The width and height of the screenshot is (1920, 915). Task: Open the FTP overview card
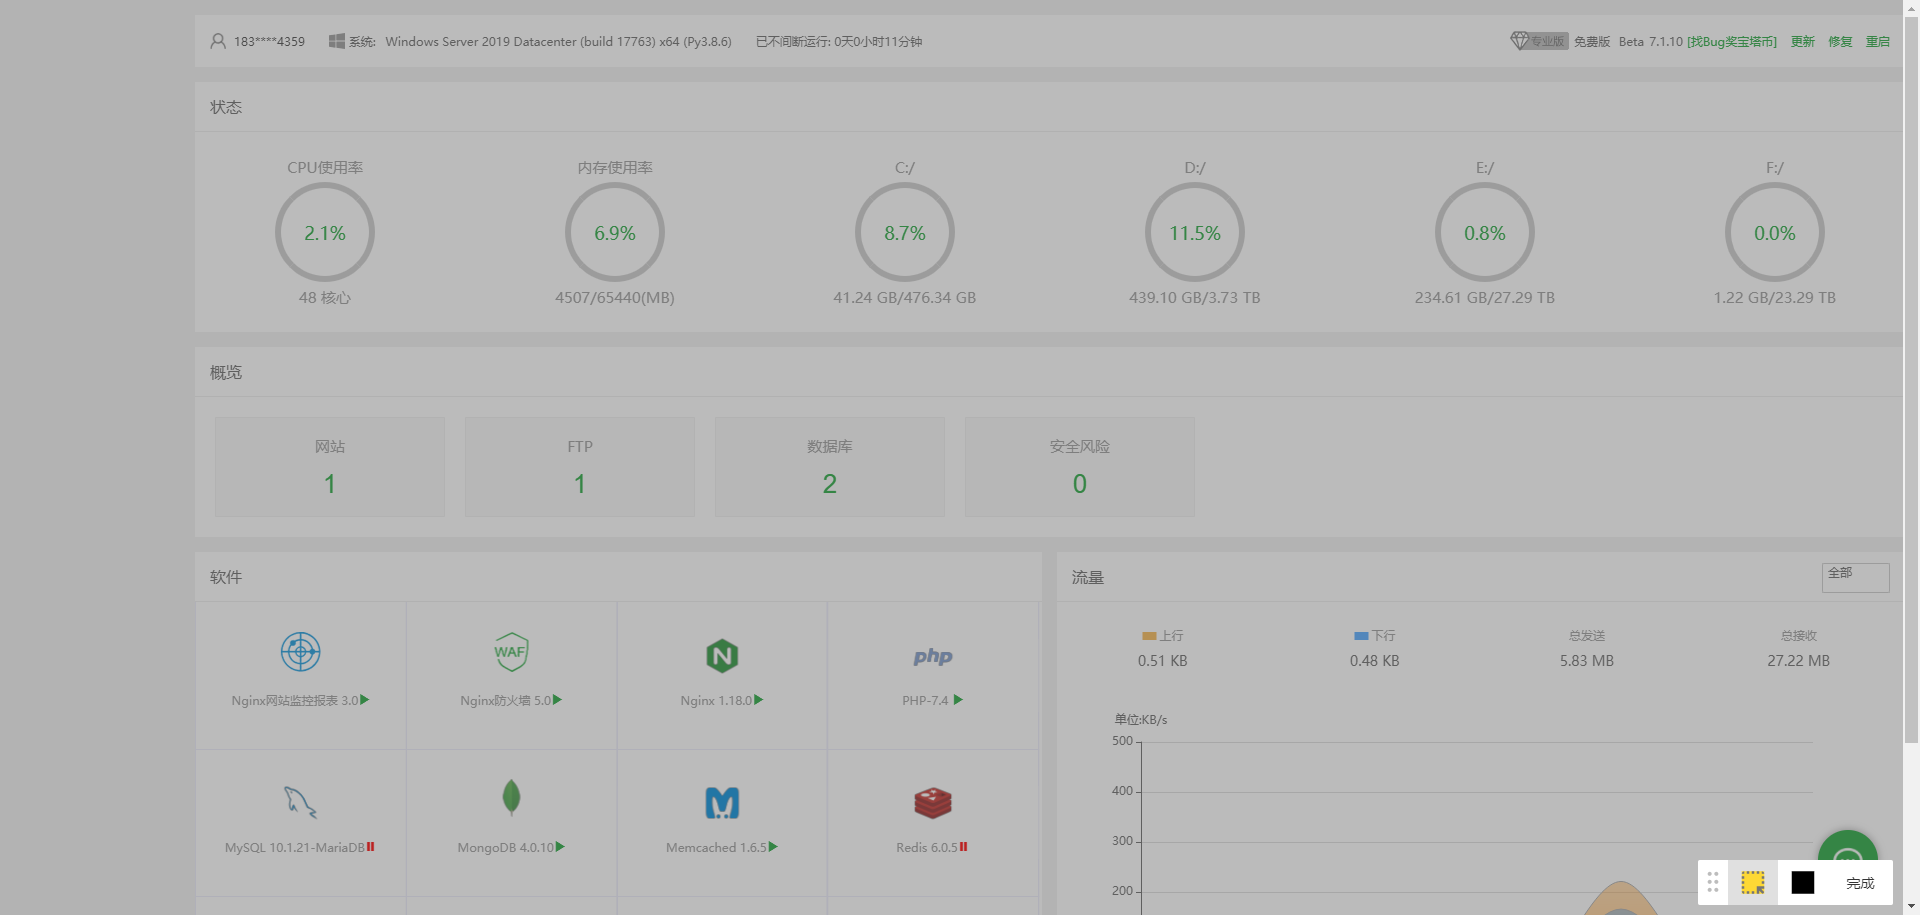pyautogui.click(x=580, y=467)
